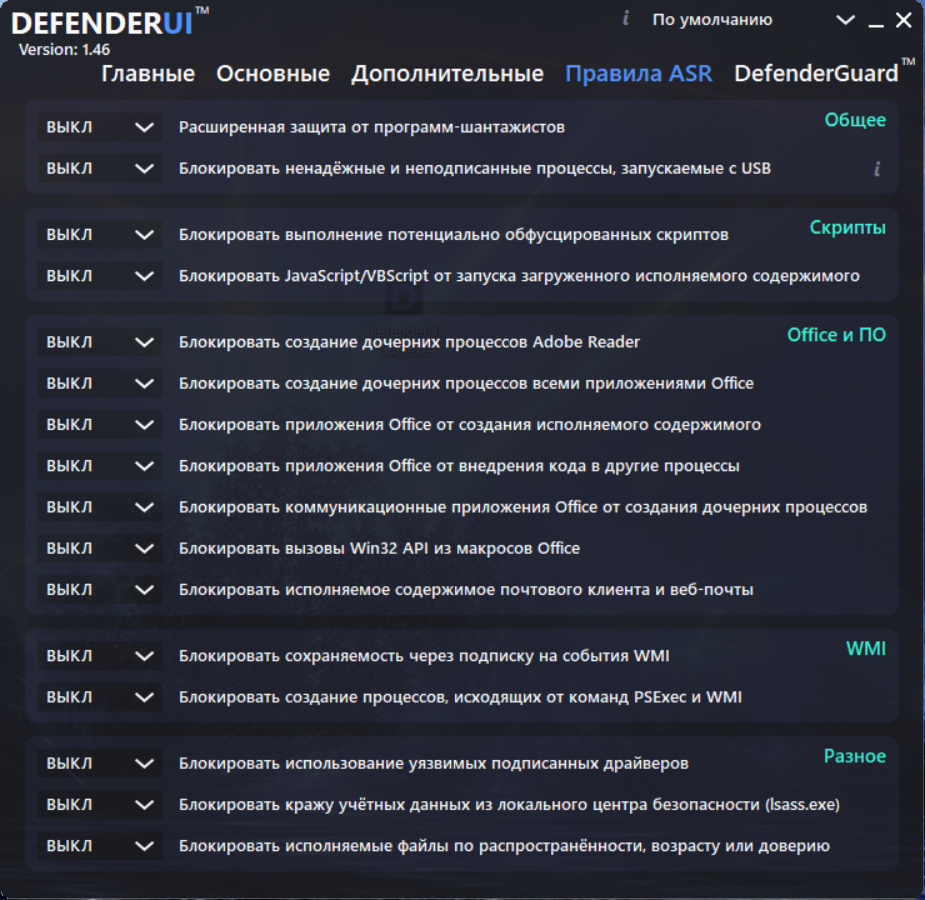Switch to the Основные tab
This screenshot has height=900, width=925.
point(273,74)
